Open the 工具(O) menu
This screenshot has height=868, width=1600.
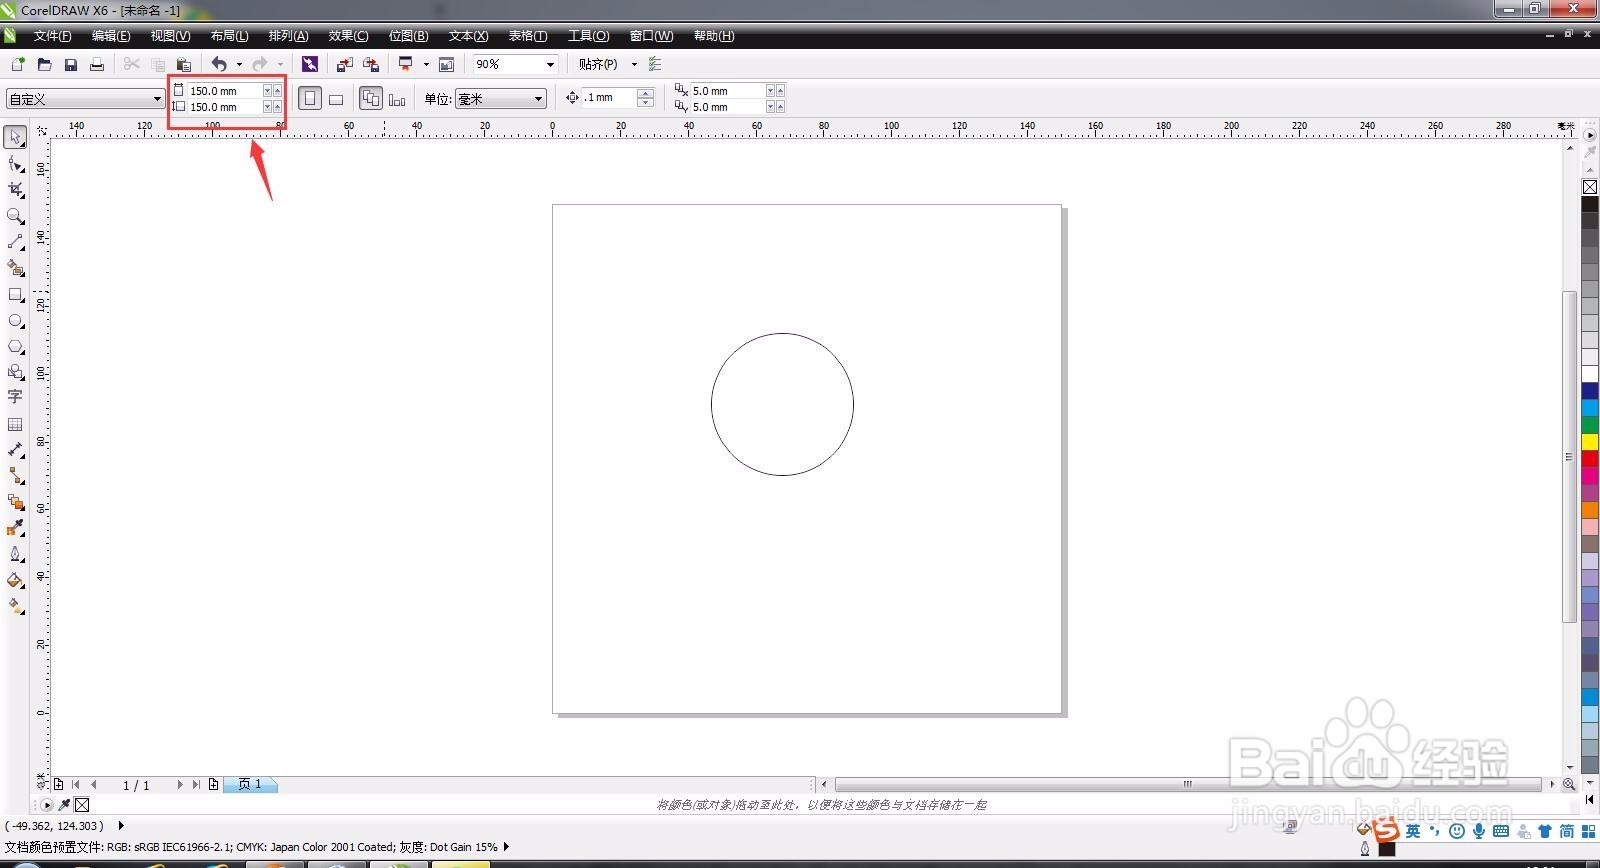[588, 36]
